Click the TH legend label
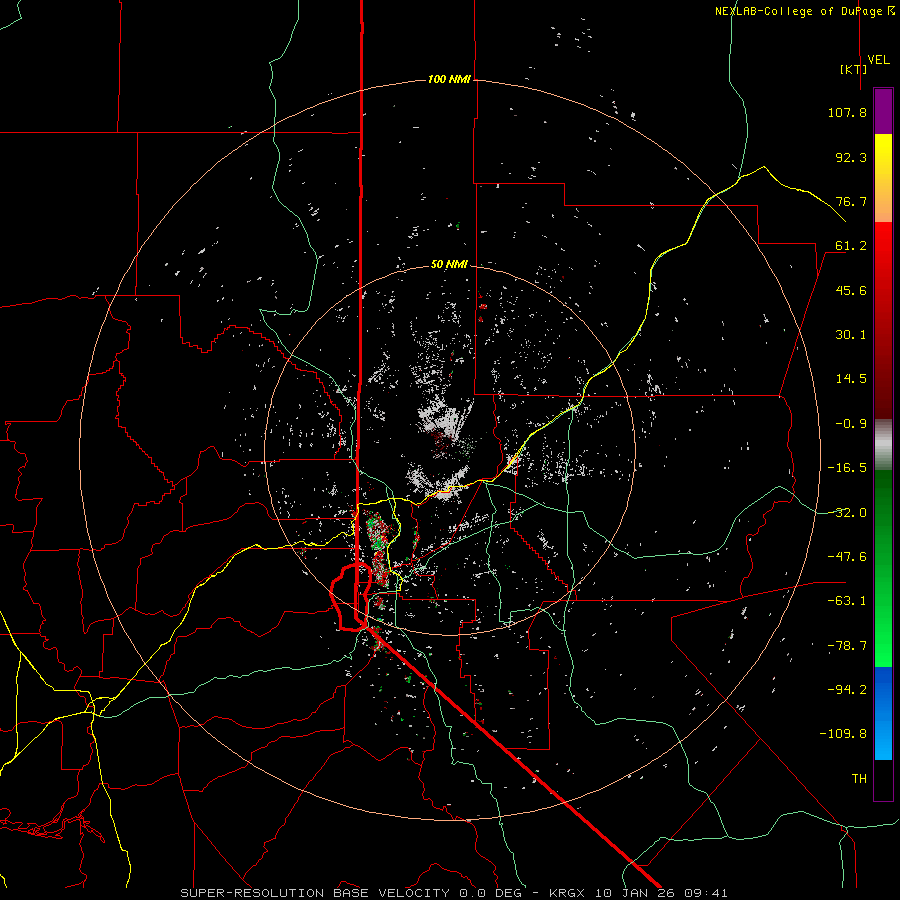The image size is (900, 900). point(859,779)
